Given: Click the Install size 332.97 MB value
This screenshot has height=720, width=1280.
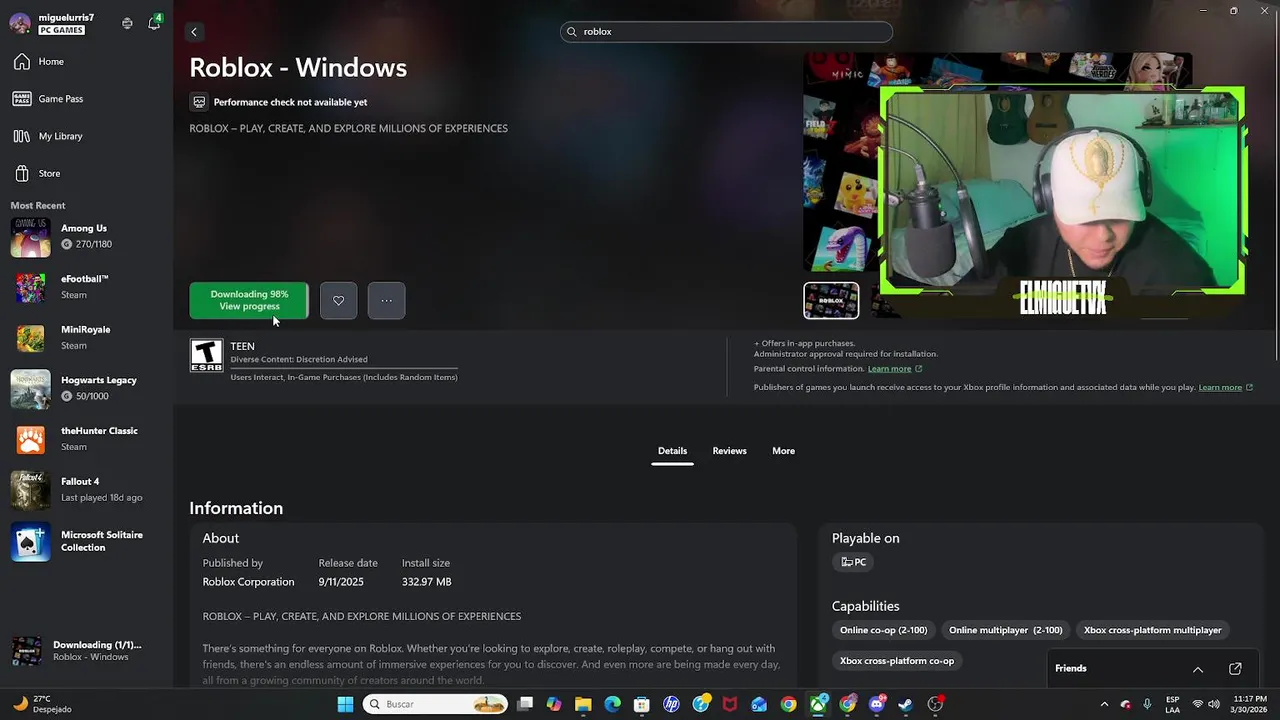Looking at the screenshot, I should (x=426, y=582).
